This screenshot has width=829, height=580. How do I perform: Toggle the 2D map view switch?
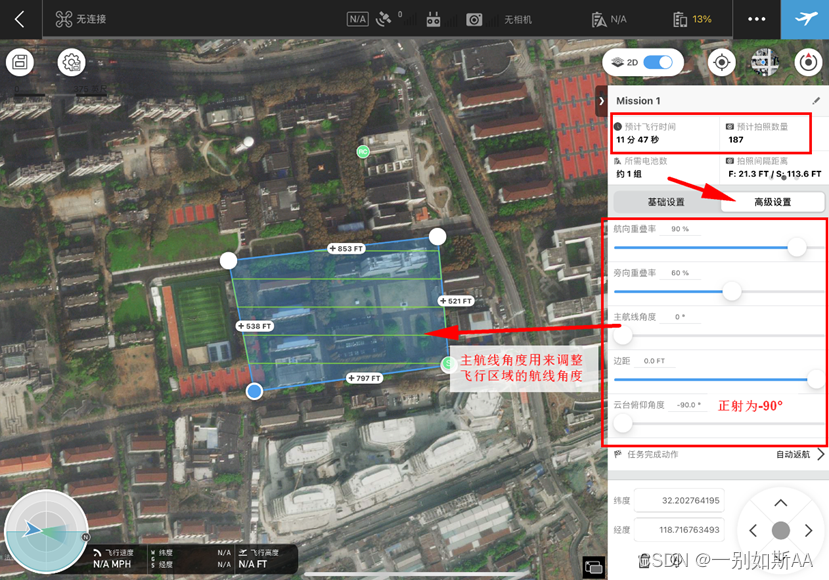click(657, 62)
